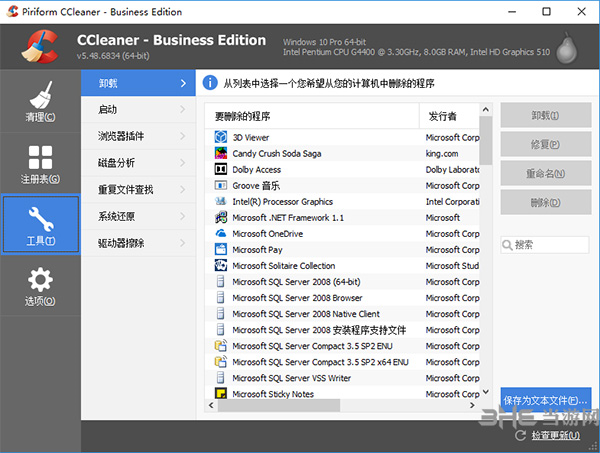Select the Dolby Access icon
Screen dimensions: 600x453
pyautogui.click(x=221, y=169)
